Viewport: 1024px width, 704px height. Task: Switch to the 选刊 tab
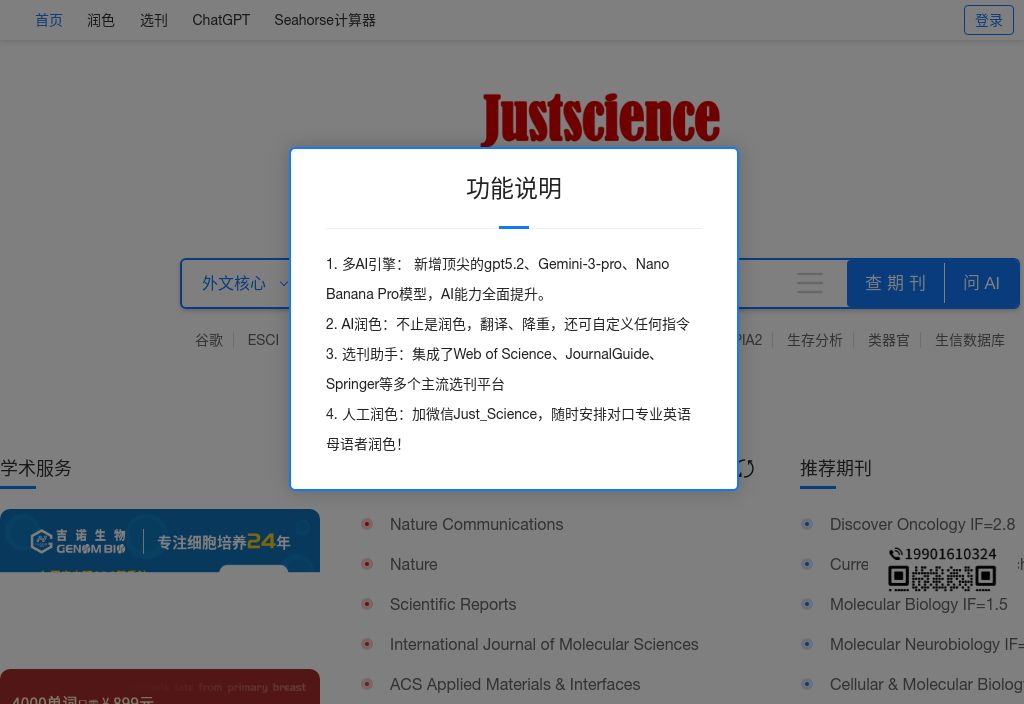click(x=154, y=20)
